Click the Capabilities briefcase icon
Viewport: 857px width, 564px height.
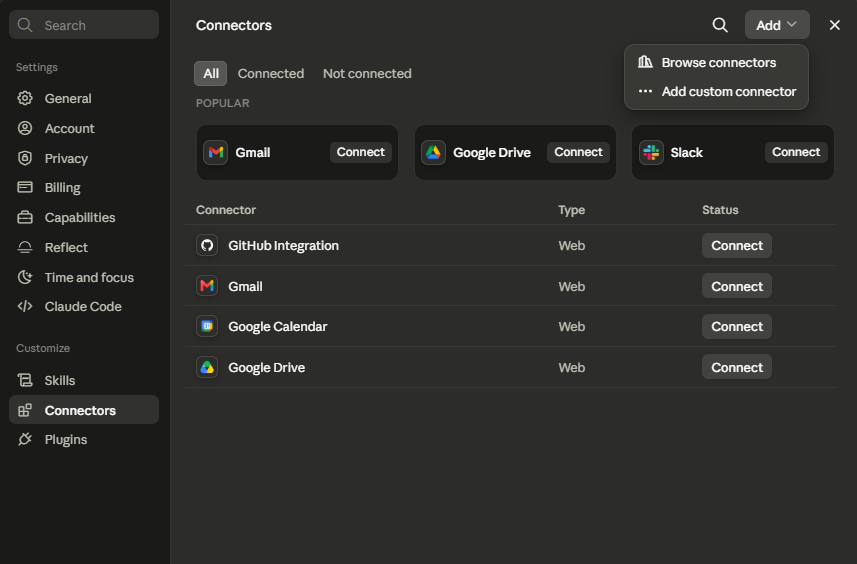click(25, 218)
